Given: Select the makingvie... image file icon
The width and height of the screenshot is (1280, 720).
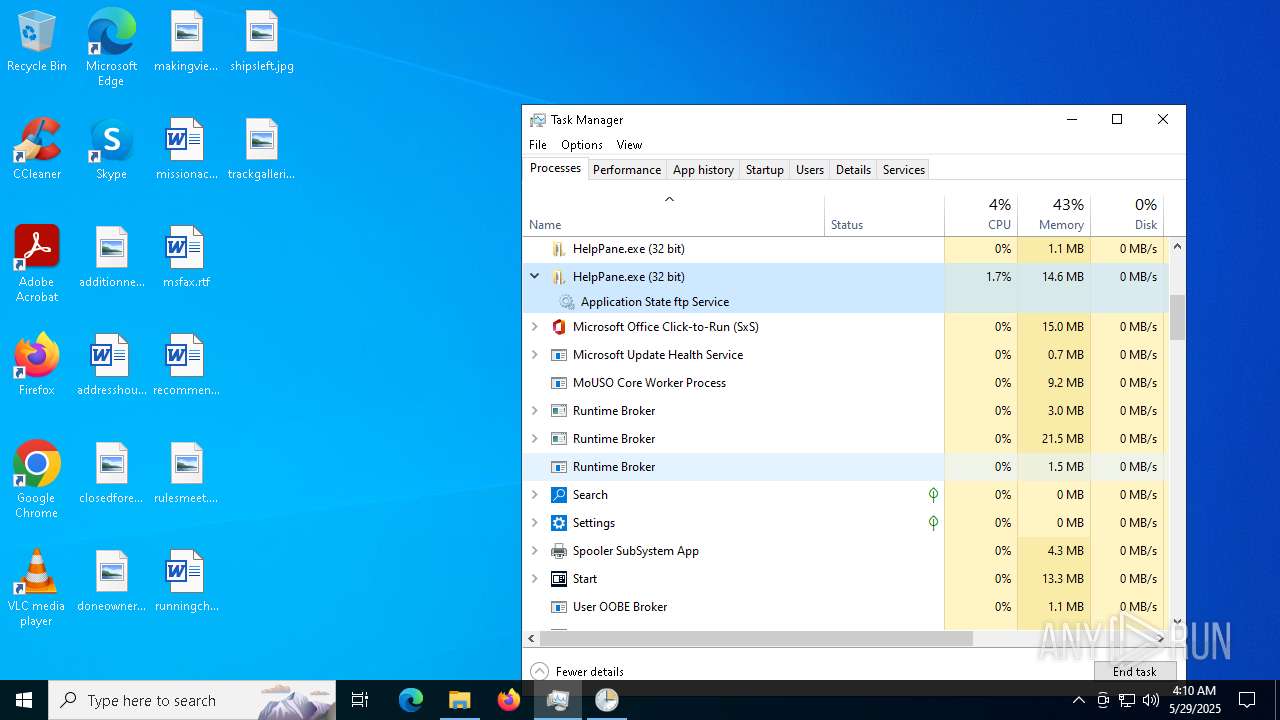Looking at the screenshot, I should tap(186, 42).
